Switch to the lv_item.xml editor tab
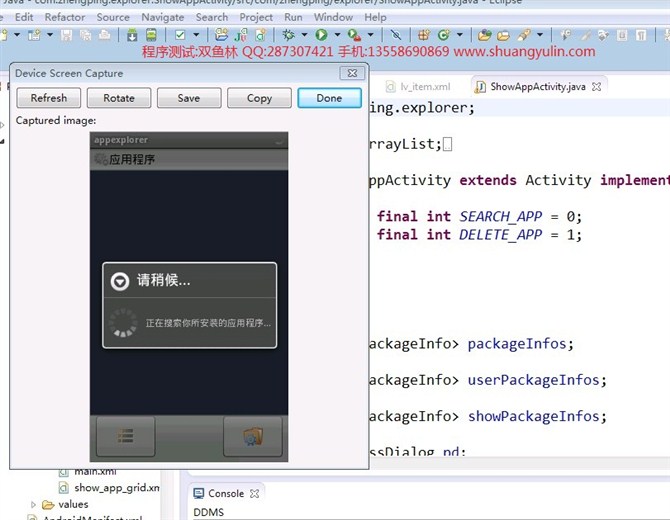This screenshot has width=670, height=520. (x=425, y=87)
